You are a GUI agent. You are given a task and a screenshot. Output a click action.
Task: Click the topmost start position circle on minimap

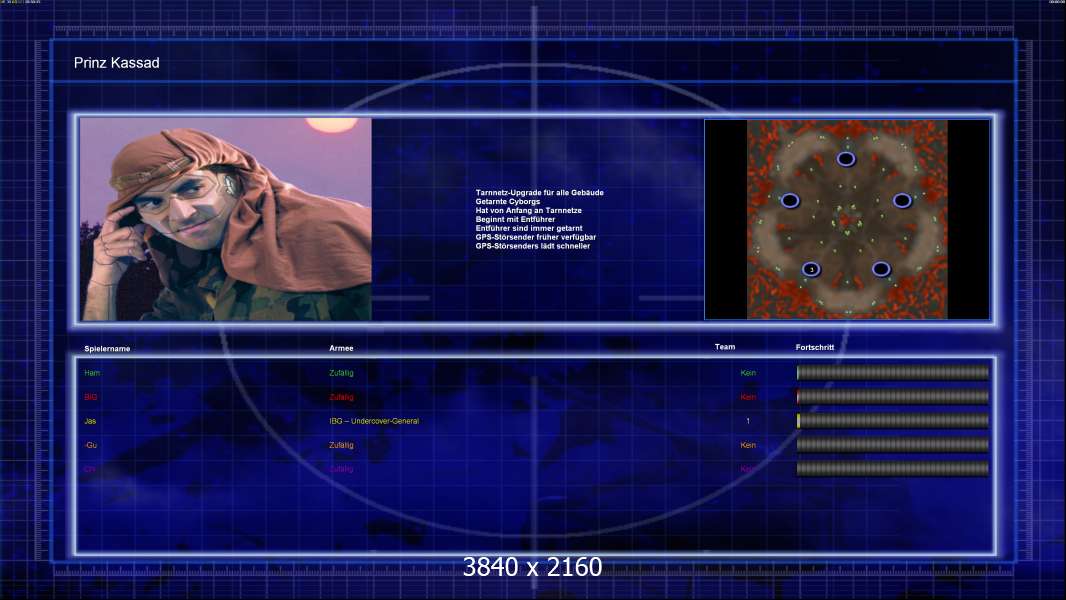point(846,159)
